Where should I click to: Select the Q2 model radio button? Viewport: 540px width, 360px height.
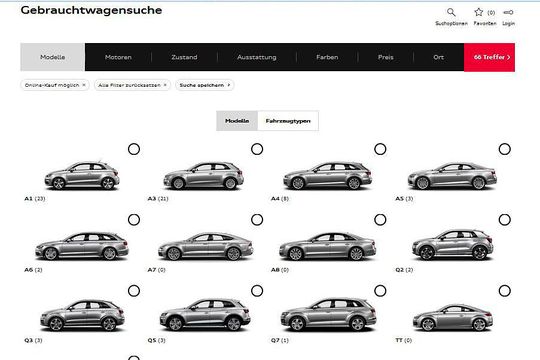tap(505, 220)
